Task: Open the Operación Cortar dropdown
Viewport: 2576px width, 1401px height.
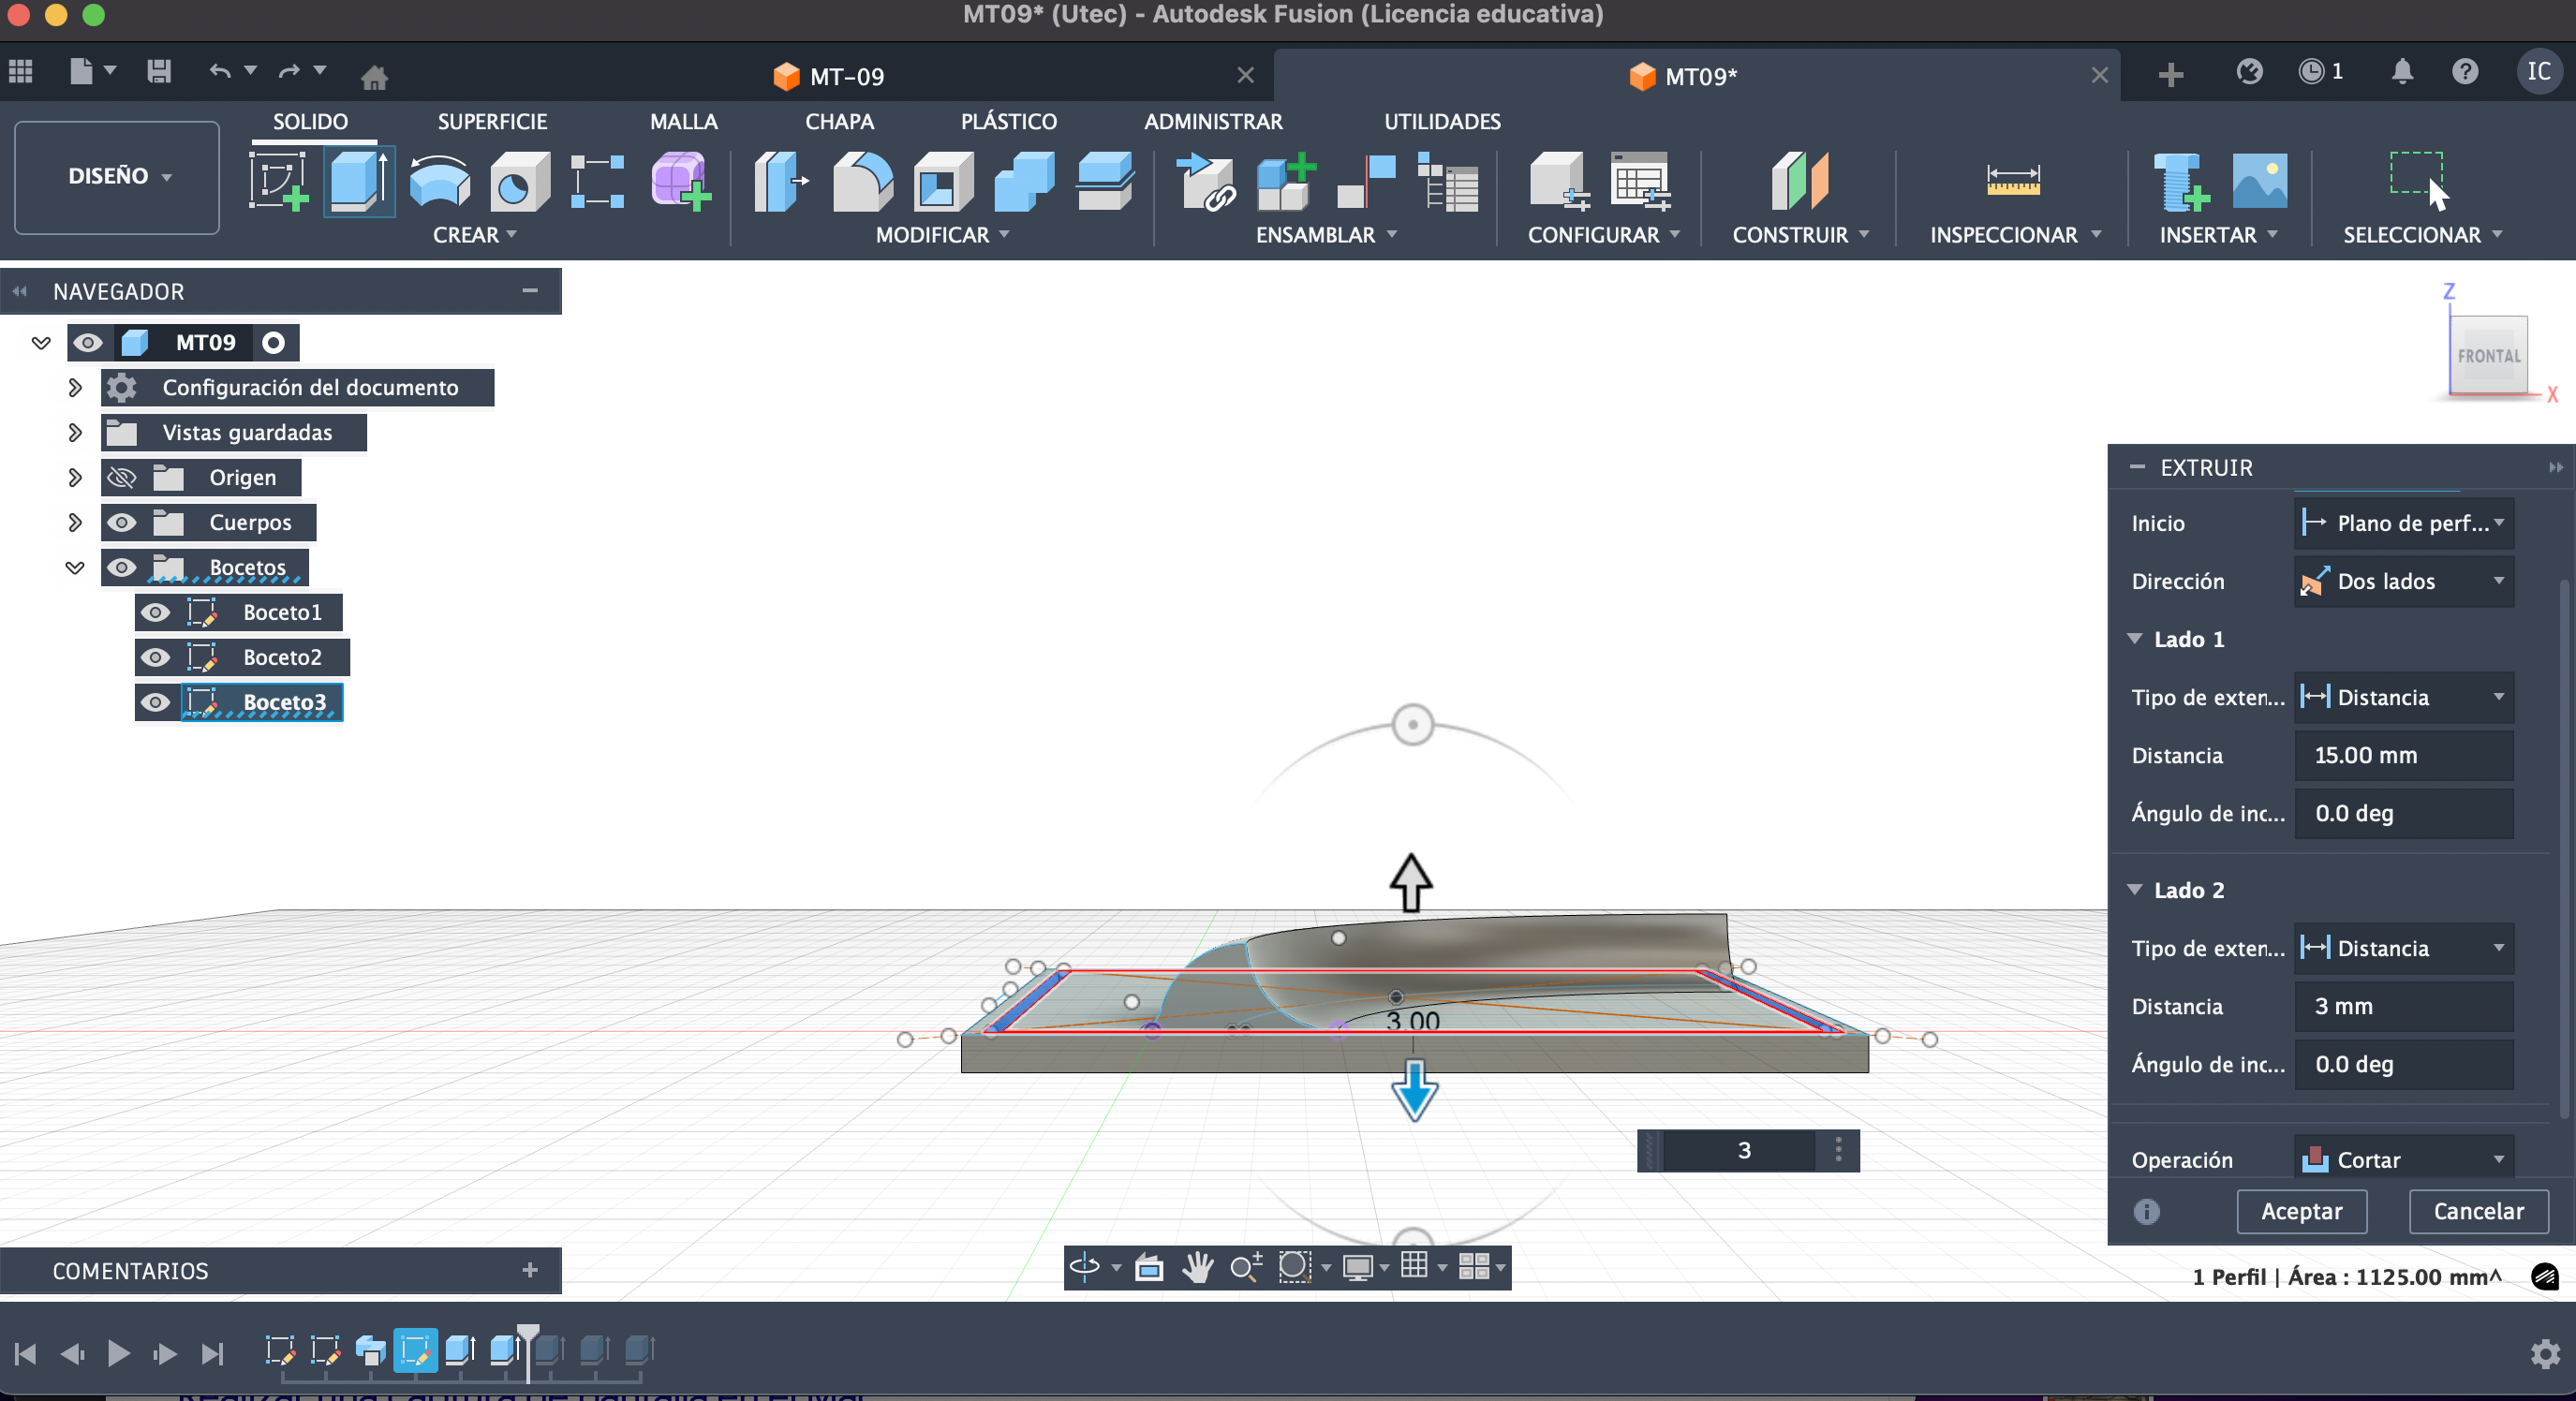Action: [x=2403, y=1159]
